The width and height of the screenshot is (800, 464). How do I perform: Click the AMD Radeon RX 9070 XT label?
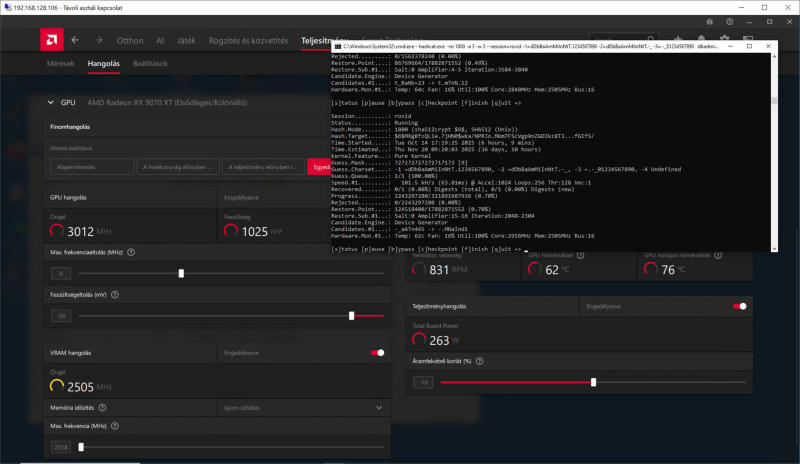click(167, 103)
